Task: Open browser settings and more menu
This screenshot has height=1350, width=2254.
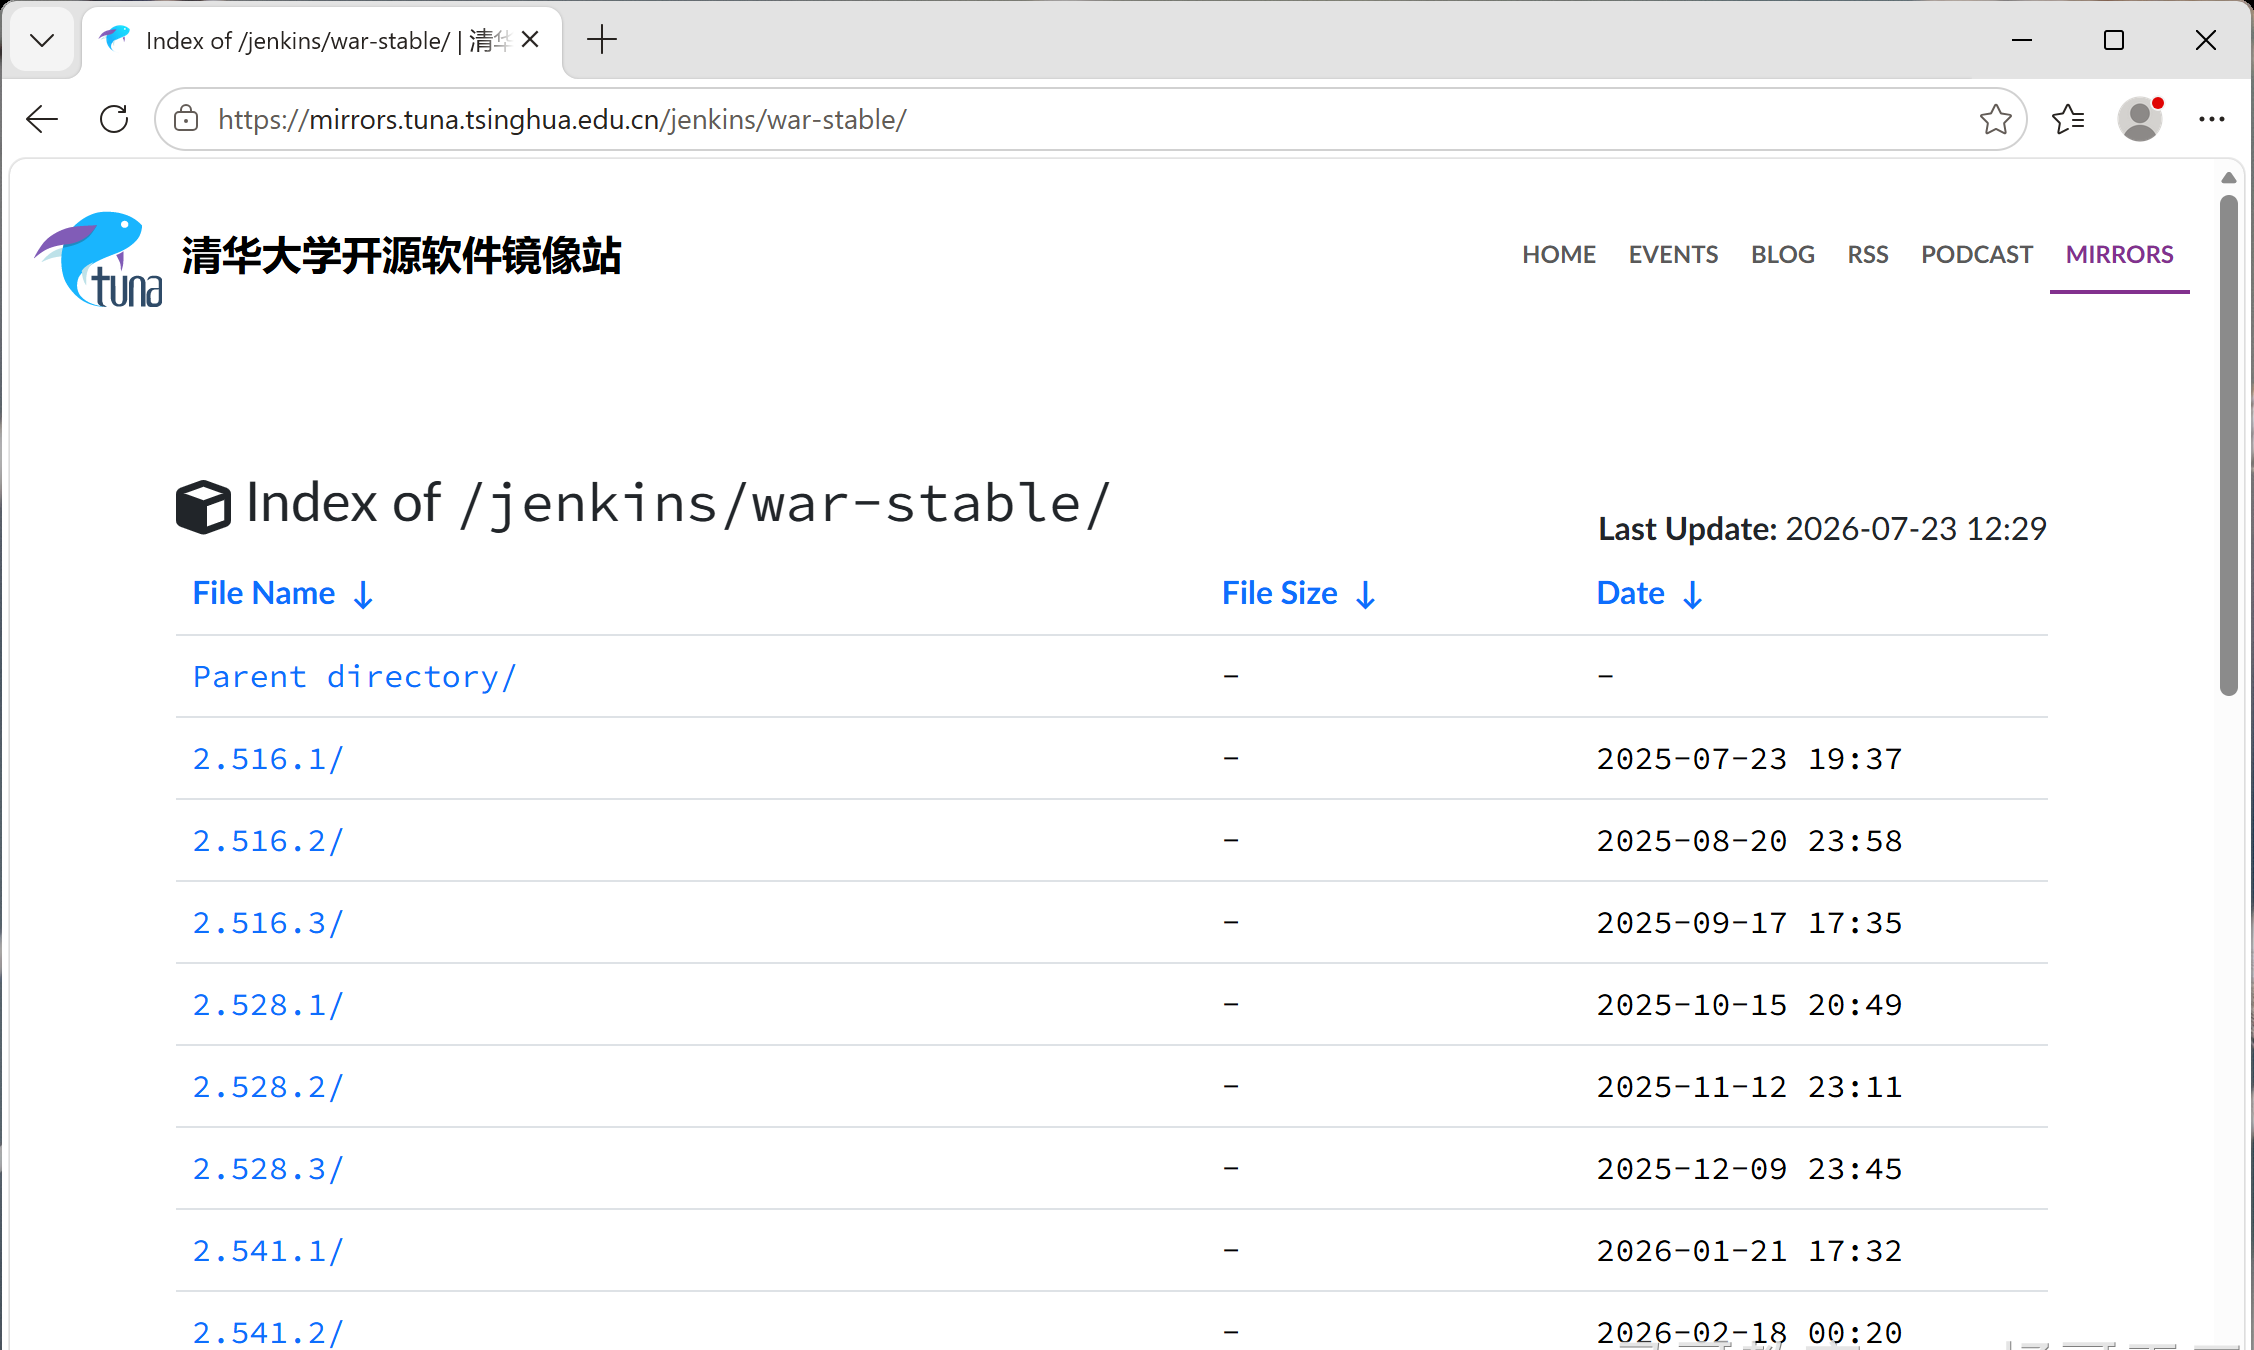Action: 2211,119
